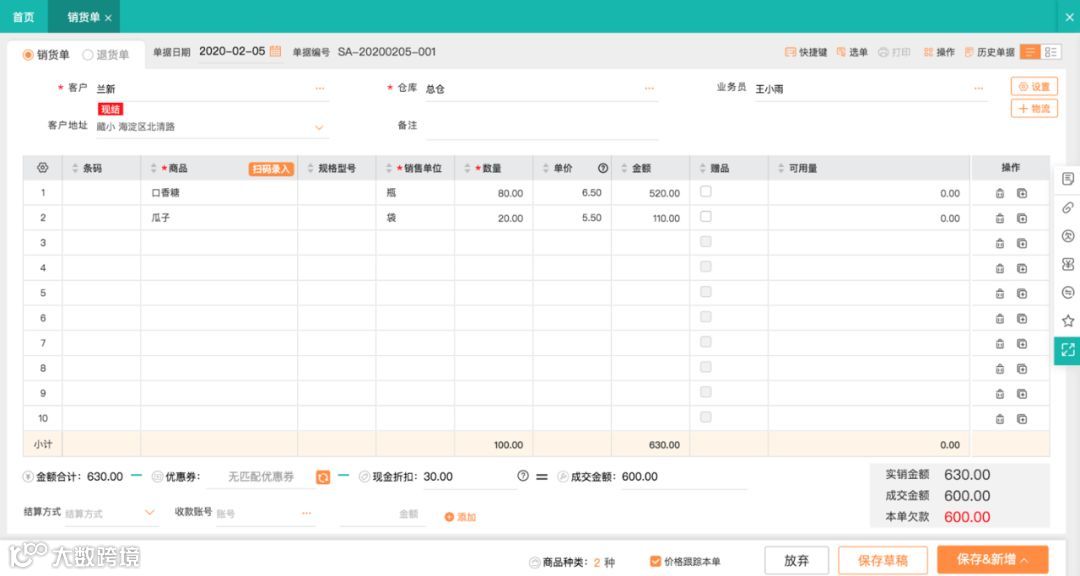Toggle the 价格跟踪本单 checkbox
This screenshot has height=576, width=1080.
pos(655,562)
